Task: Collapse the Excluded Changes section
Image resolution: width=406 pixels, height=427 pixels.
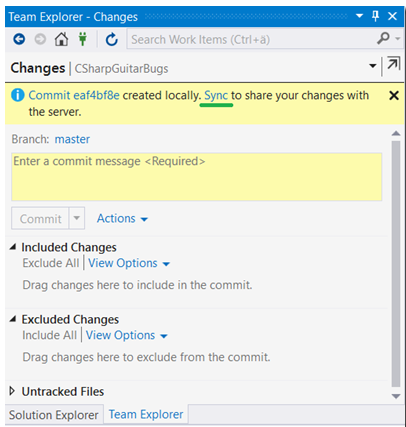Action: click(13, 319)
